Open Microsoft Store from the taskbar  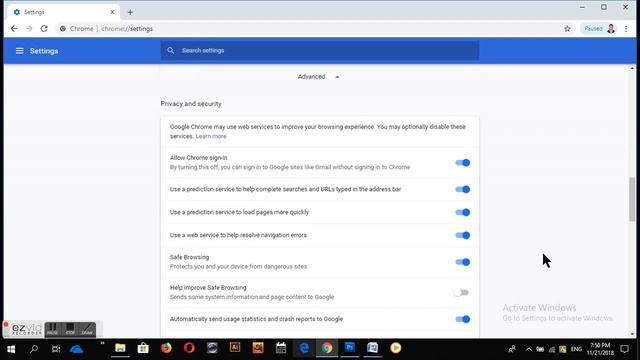143,348
